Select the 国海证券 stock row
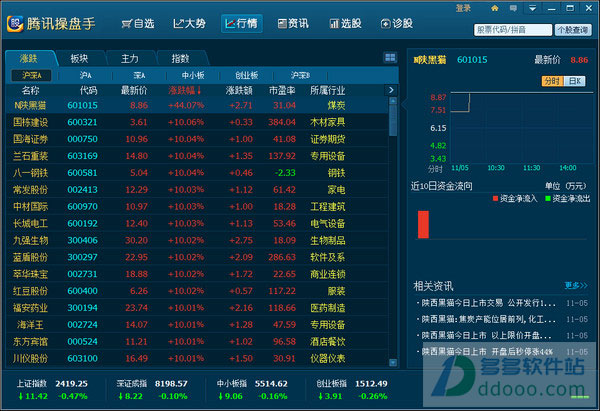The height and width of the screenshot is (411, 600). click(197, 139)
